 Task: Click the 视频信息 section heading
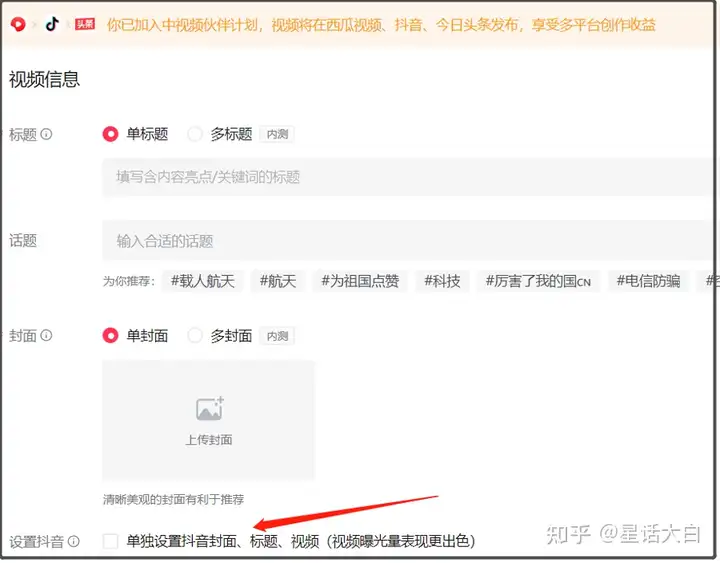45,79
